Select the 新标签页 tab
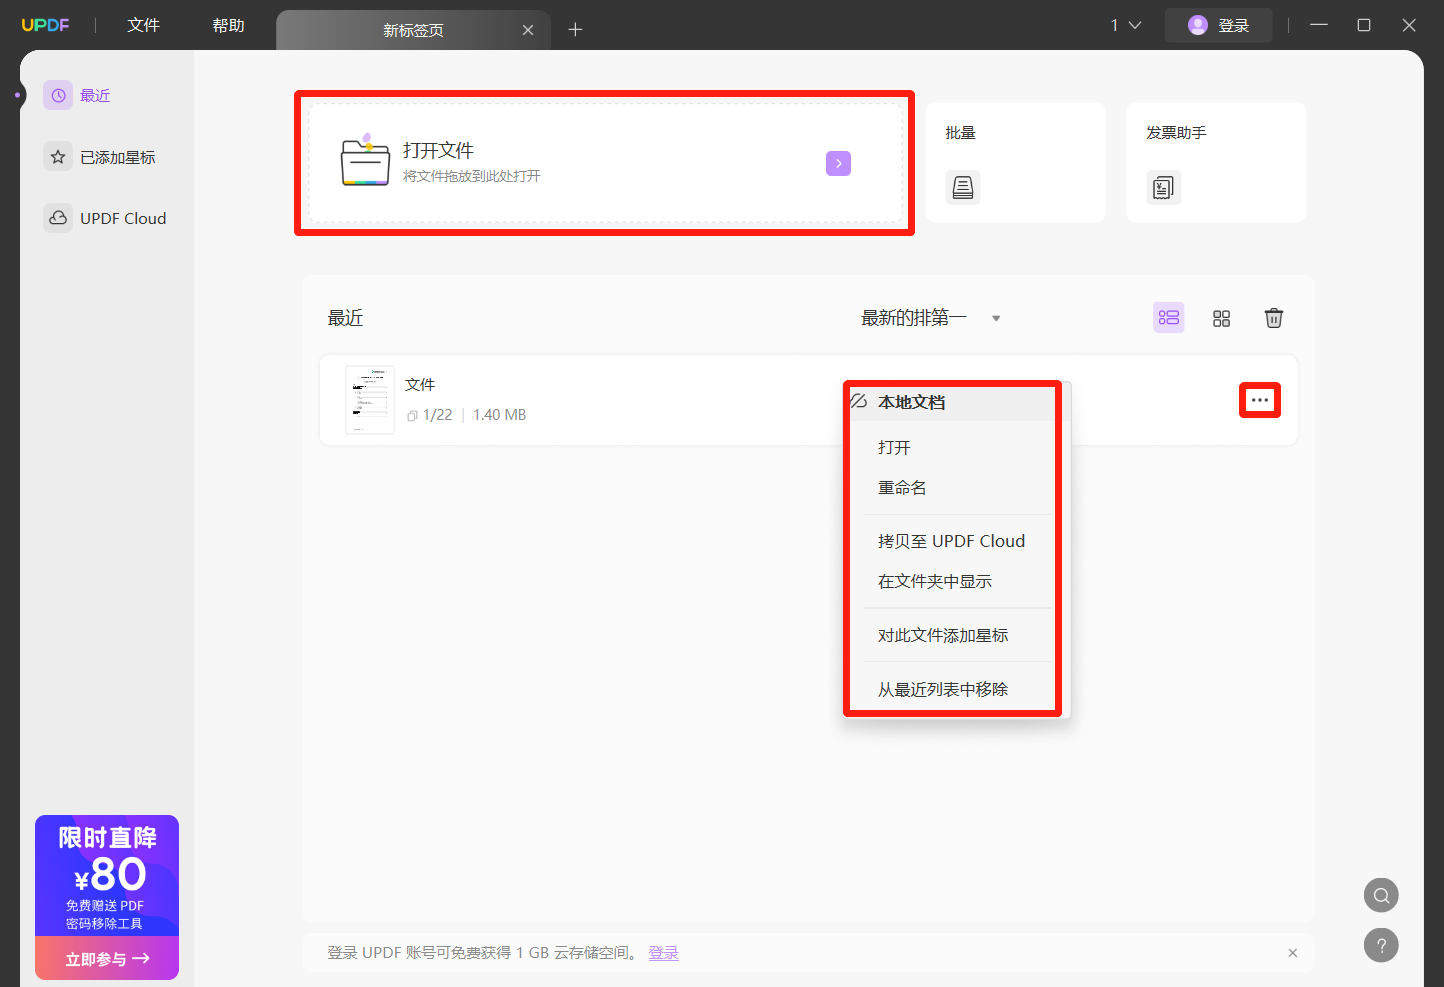 (x=413, y=30)
